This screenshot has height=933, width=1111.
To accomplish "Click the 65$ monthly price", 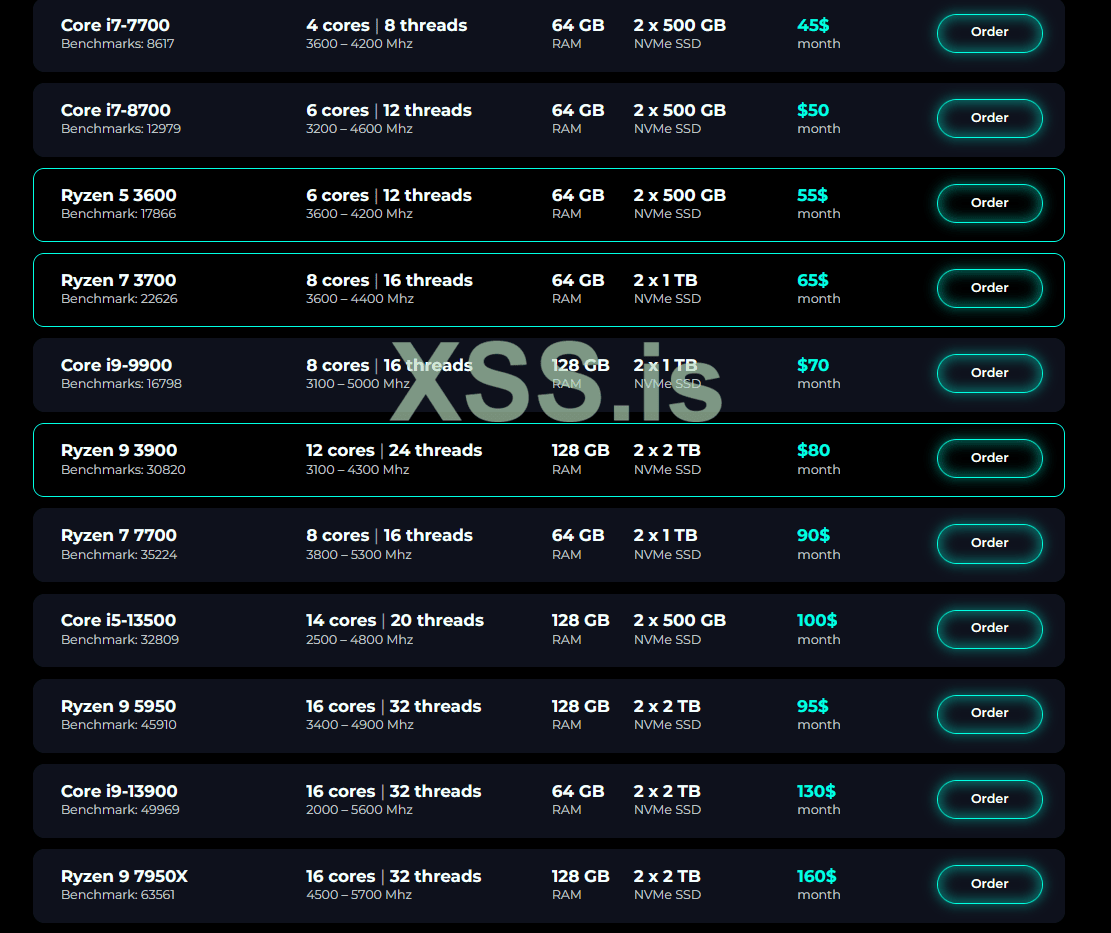I will (813, 281).
